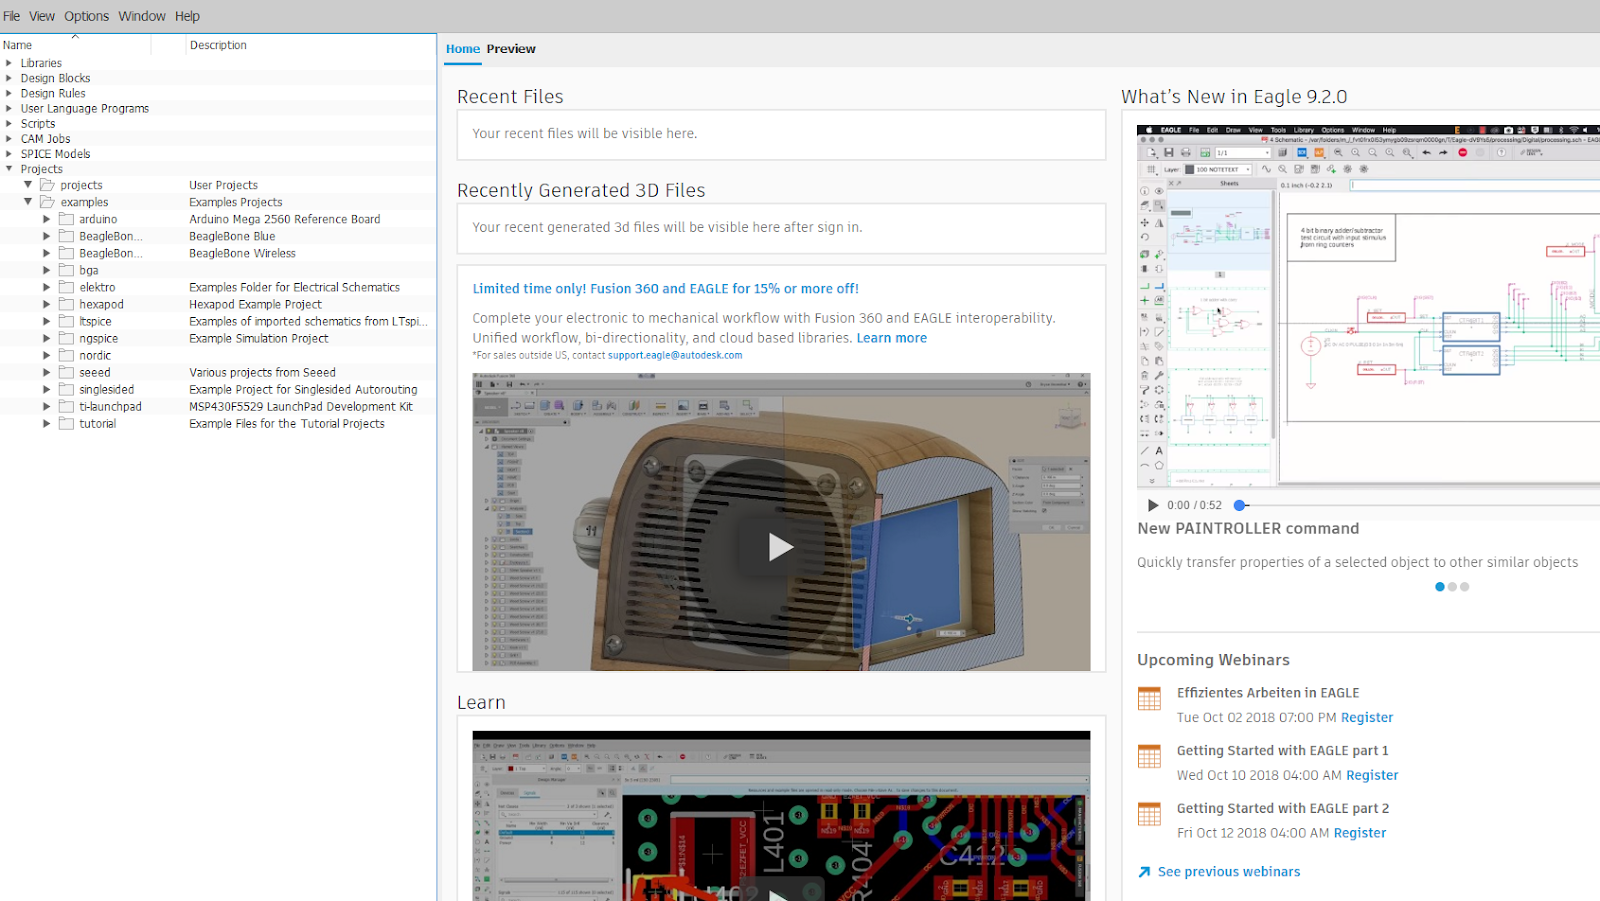The image size is (1600, 901).
Task: Select the 'Arduino Mega 2560 Reference Board' description
Action: coord(285,219)
